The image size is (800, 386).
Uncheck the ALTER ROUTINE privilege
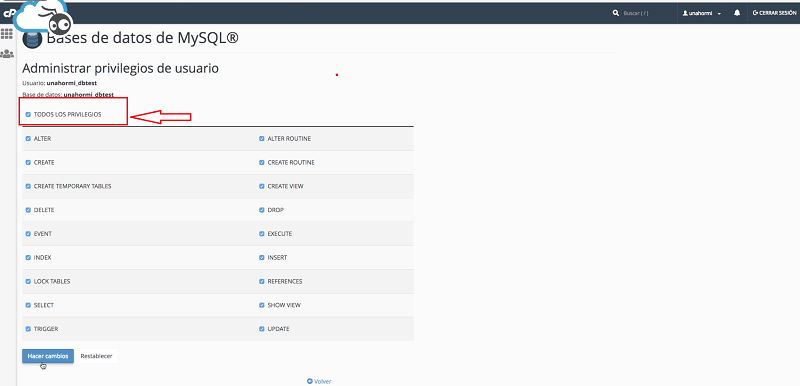click(262, 139)
